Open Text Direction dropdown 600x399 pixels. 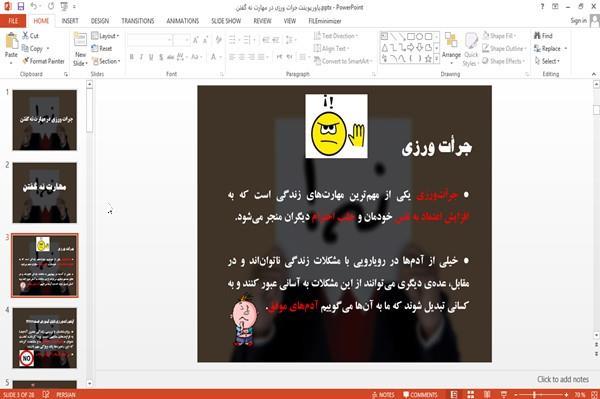pos(336,36)
